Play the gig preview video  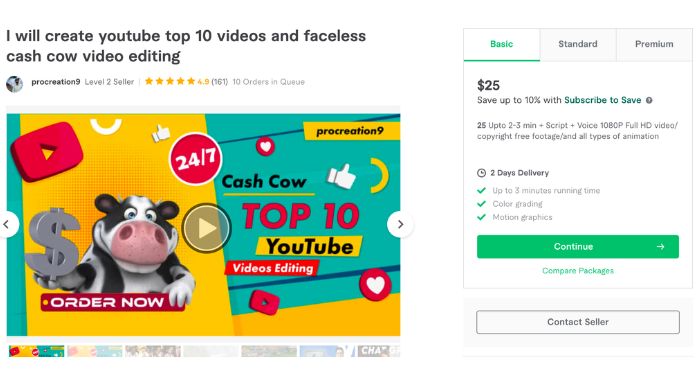[206, 228]
